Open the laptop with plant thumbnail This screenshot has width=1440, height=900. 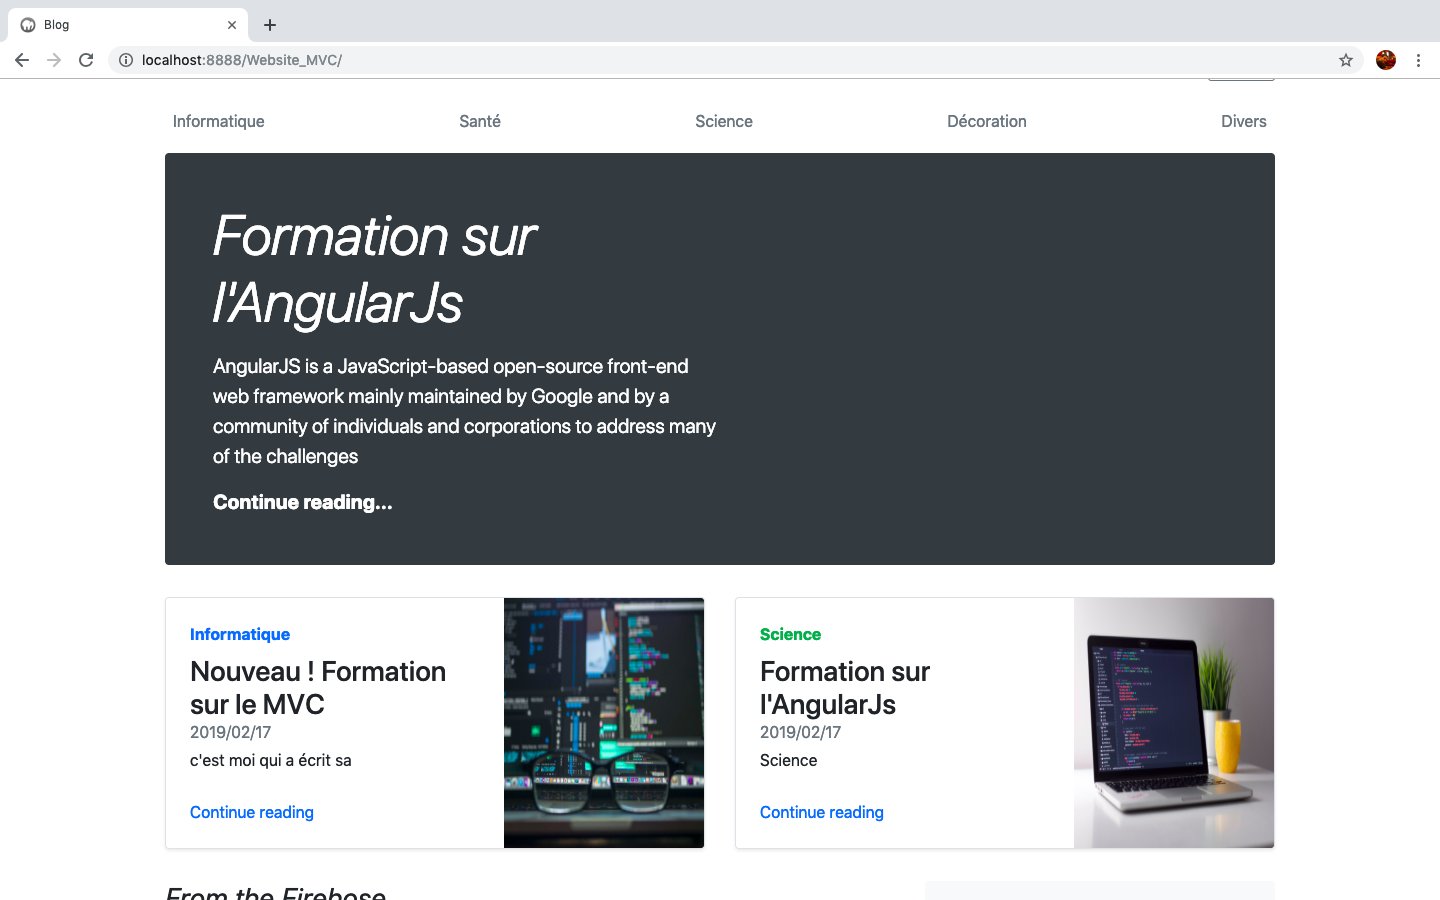[1174, 723]
